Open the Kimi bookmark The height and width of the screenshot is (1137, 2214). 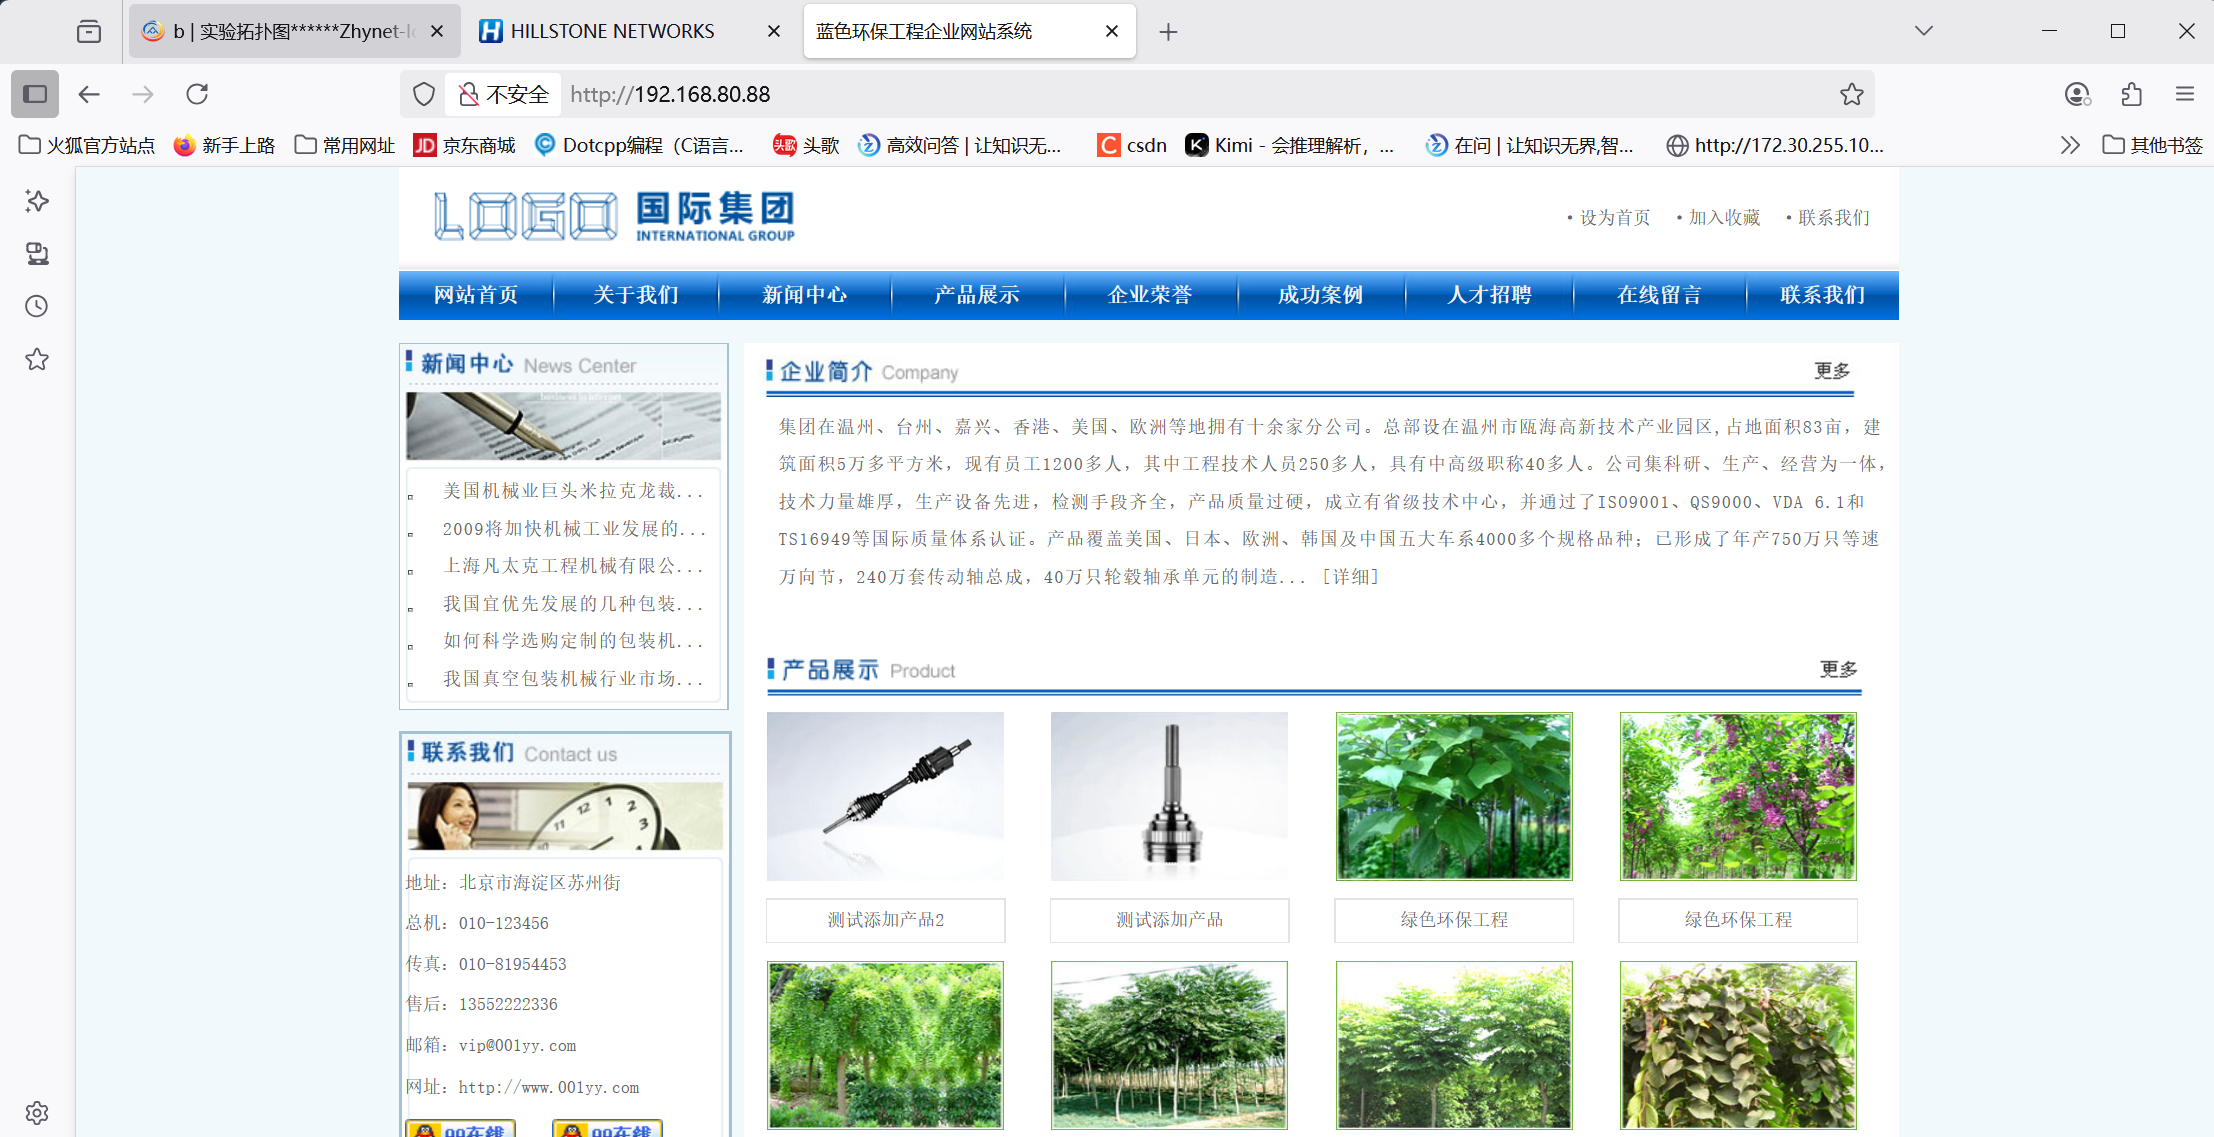pos(1290,145)
